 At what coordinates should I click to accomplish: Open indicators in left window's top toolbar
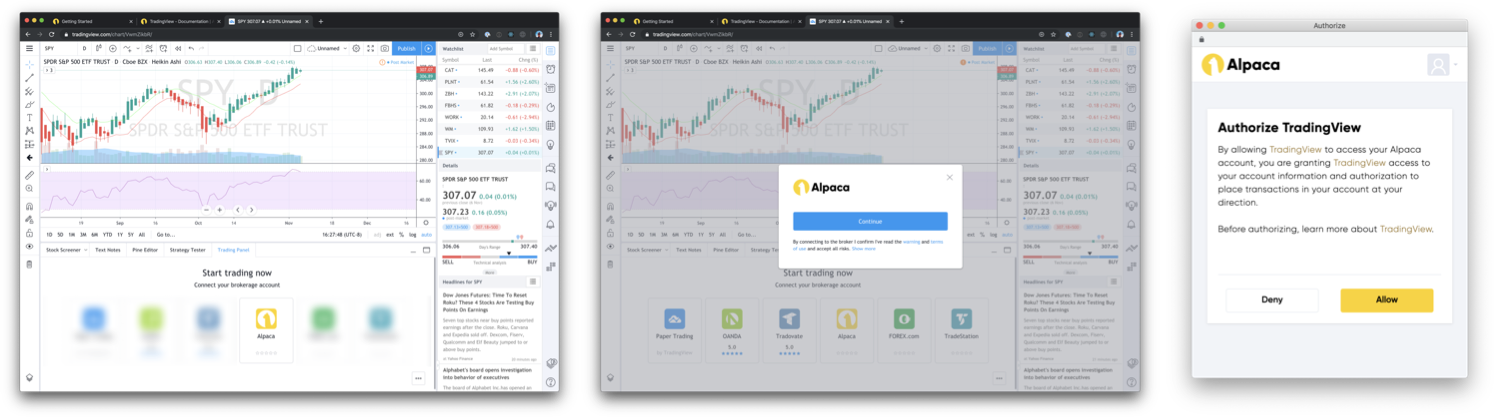pyautogui.click(x=127, y=48)
